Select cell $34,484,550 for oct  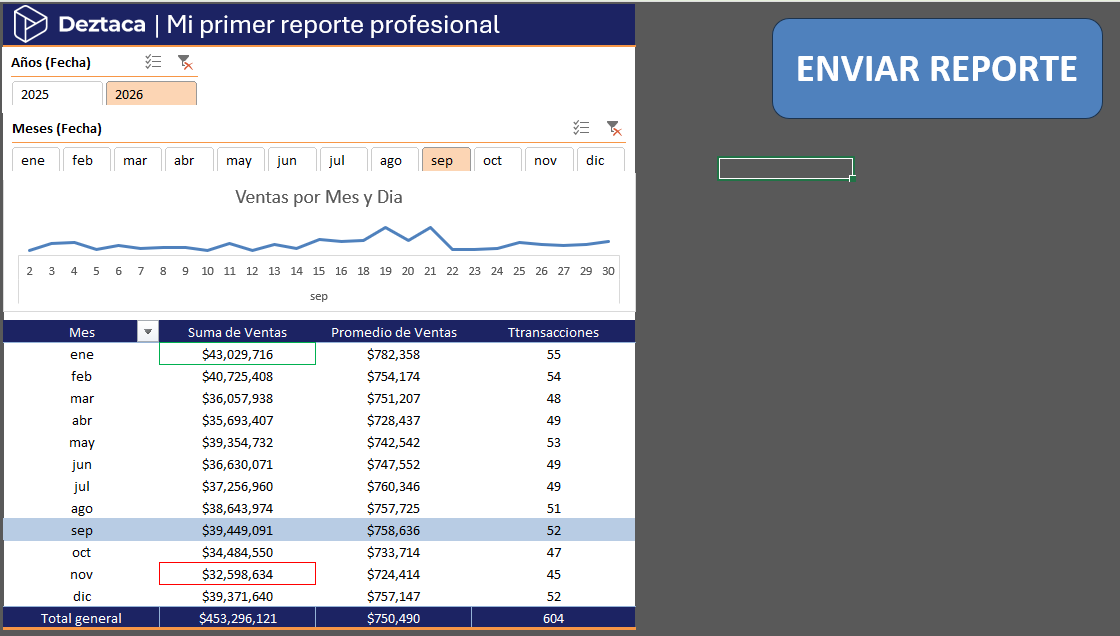point(237,552)
